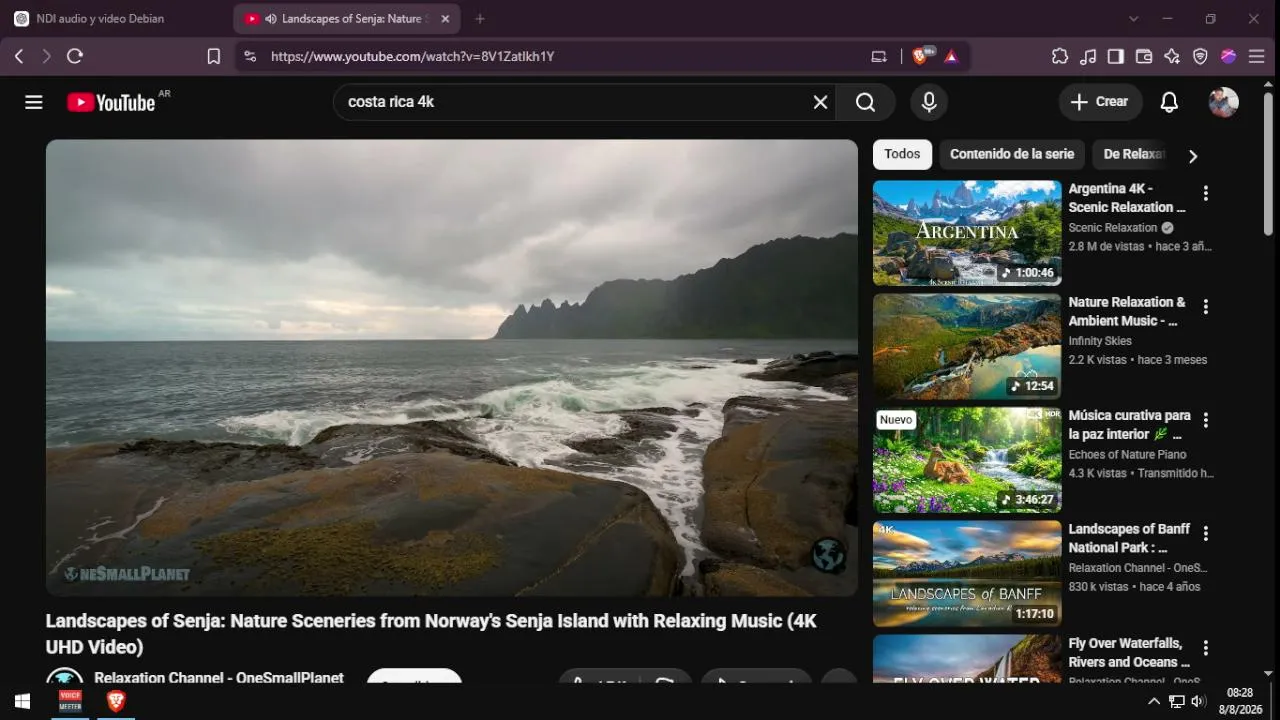
Task: Open the browser extensions puzzle icon
Action: 1060,57
